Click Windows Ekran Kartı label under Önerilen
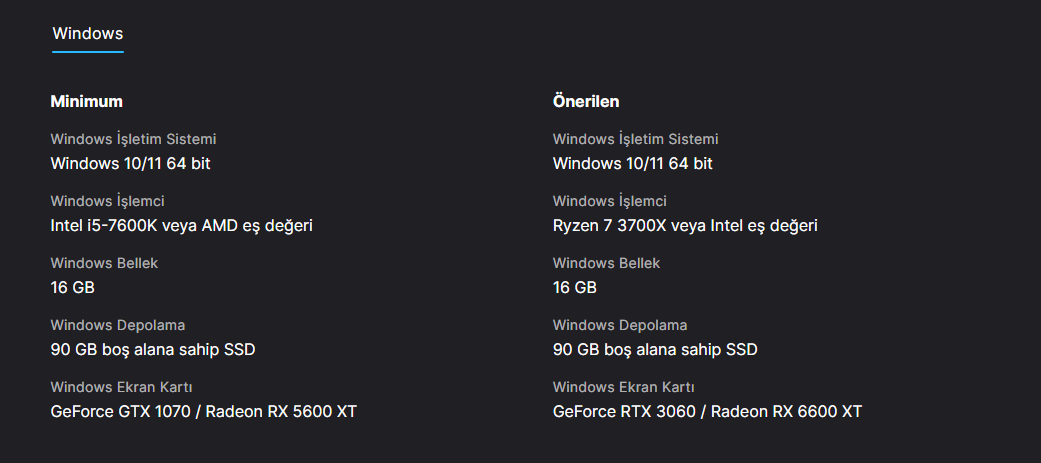 click(x=623, y=387)
